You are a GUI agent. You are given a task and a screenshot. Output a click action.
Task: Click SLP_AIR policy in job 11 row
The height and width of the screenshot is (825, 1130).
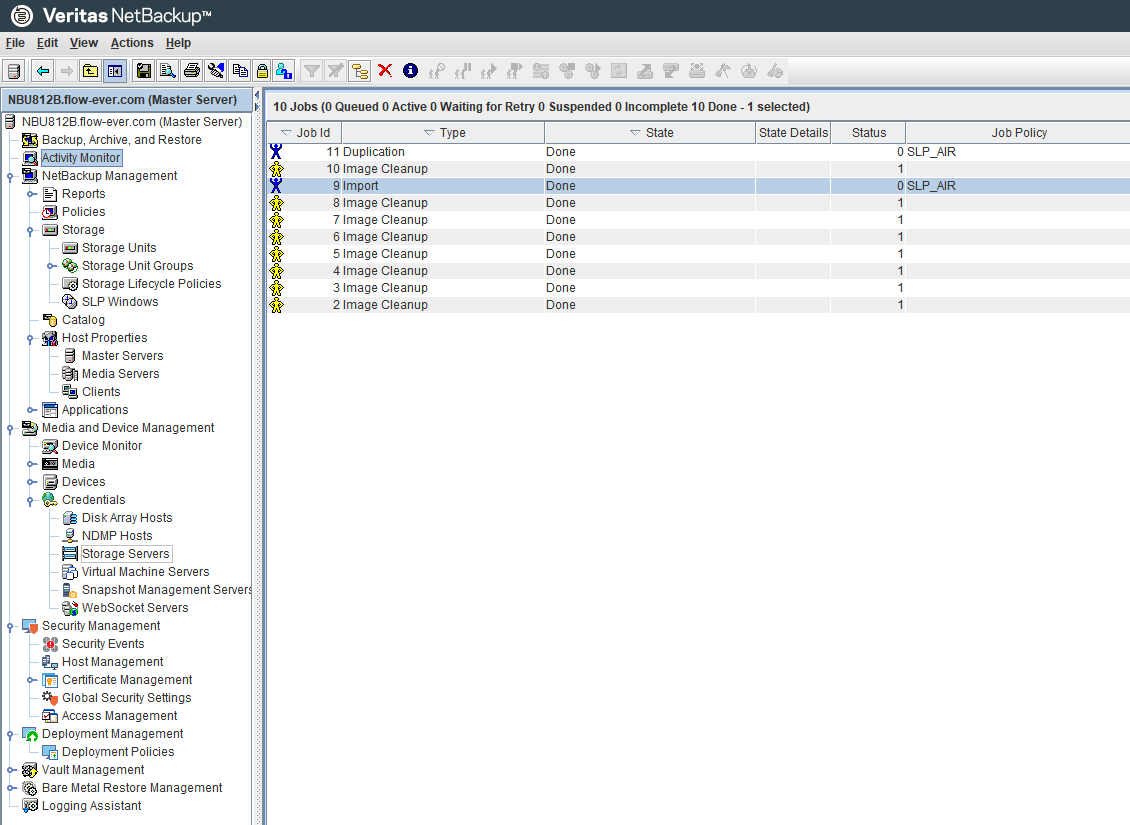tap(931, 152)
